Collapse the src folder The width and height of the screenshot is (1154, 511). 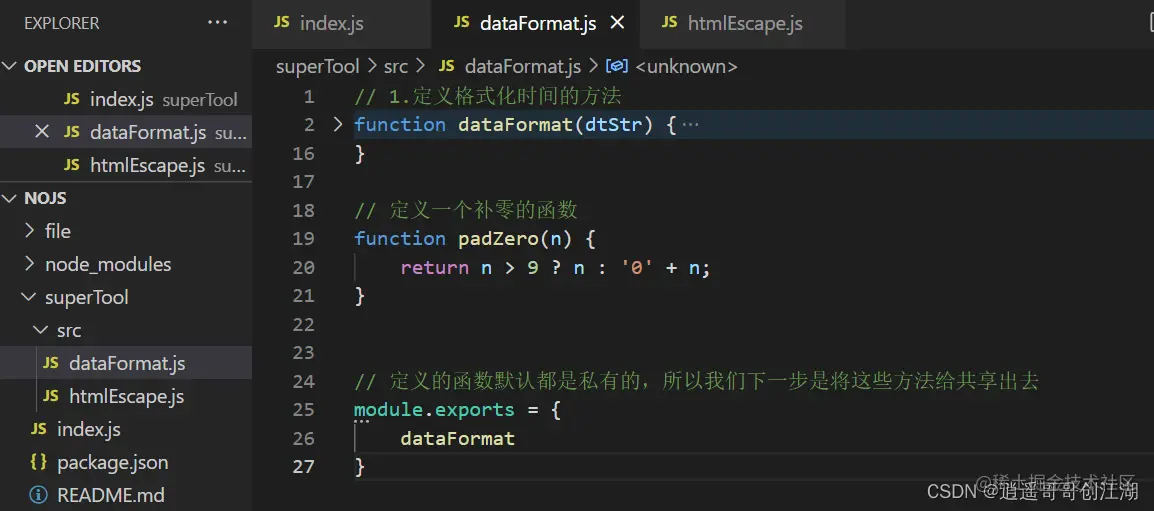(126, 331)
